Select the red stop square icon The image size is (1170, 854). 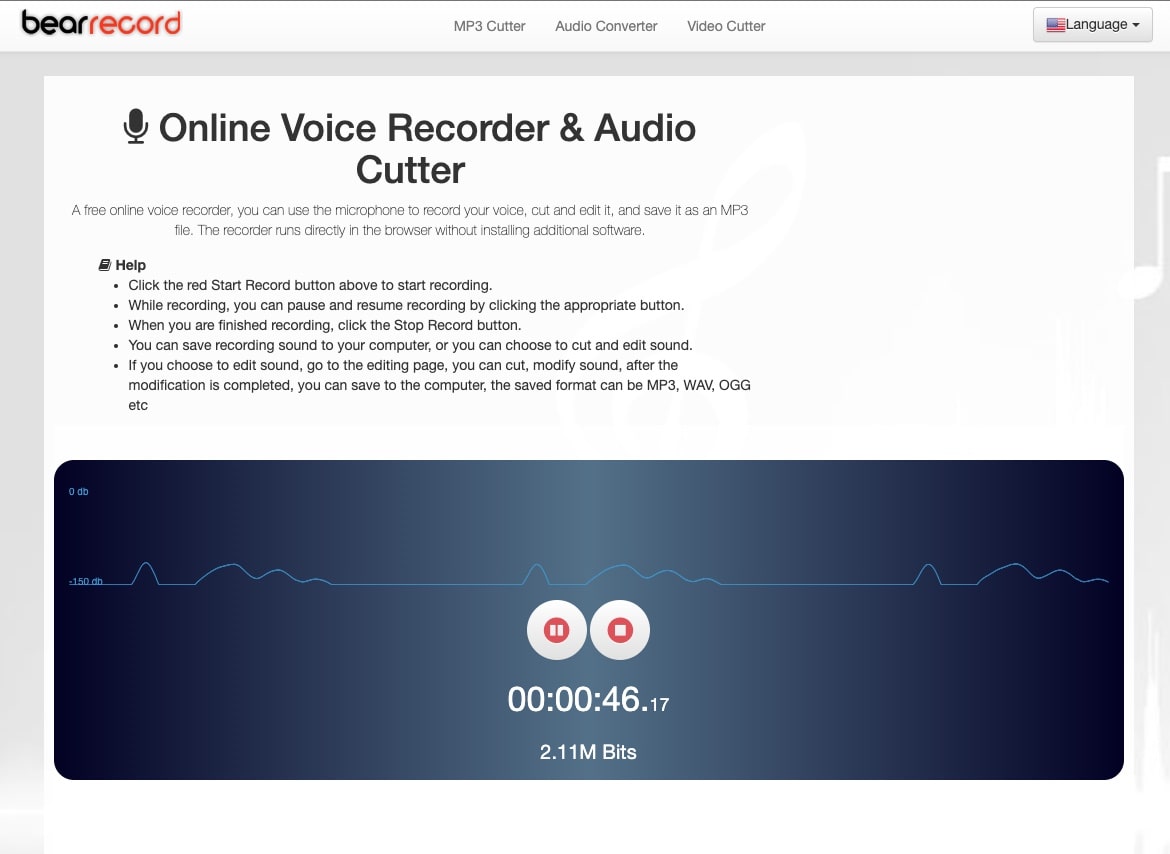(620, 630)
